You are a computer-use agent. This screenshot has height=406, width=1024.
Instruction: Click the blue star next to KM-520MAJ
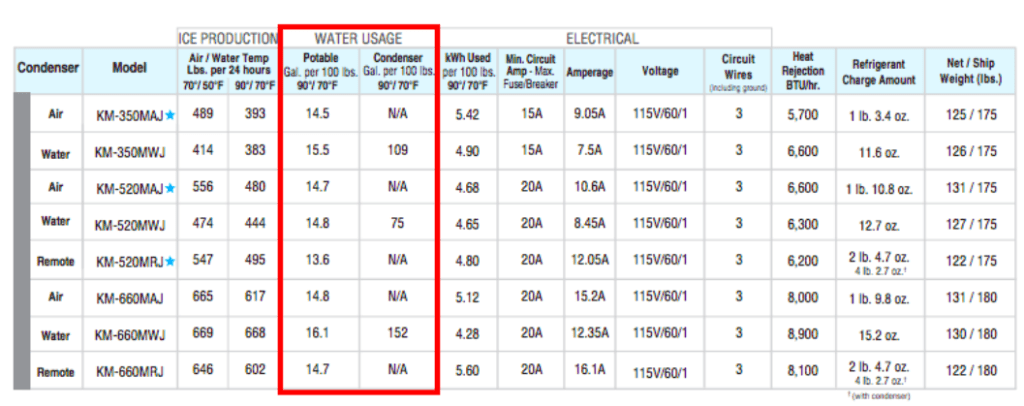tap(170, 189)
